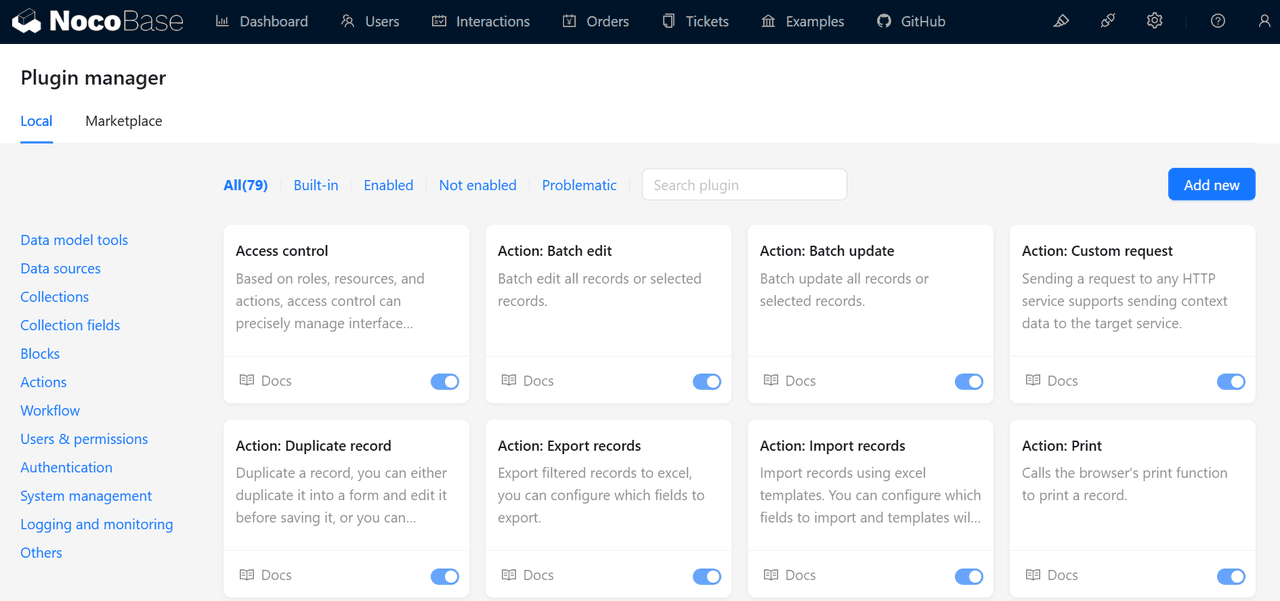Select Workflow category

(50, 410)
